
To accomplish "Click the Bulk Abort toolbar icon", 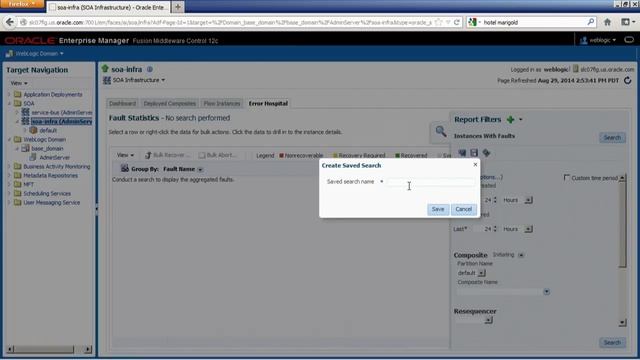I will [x=202, y=155].
